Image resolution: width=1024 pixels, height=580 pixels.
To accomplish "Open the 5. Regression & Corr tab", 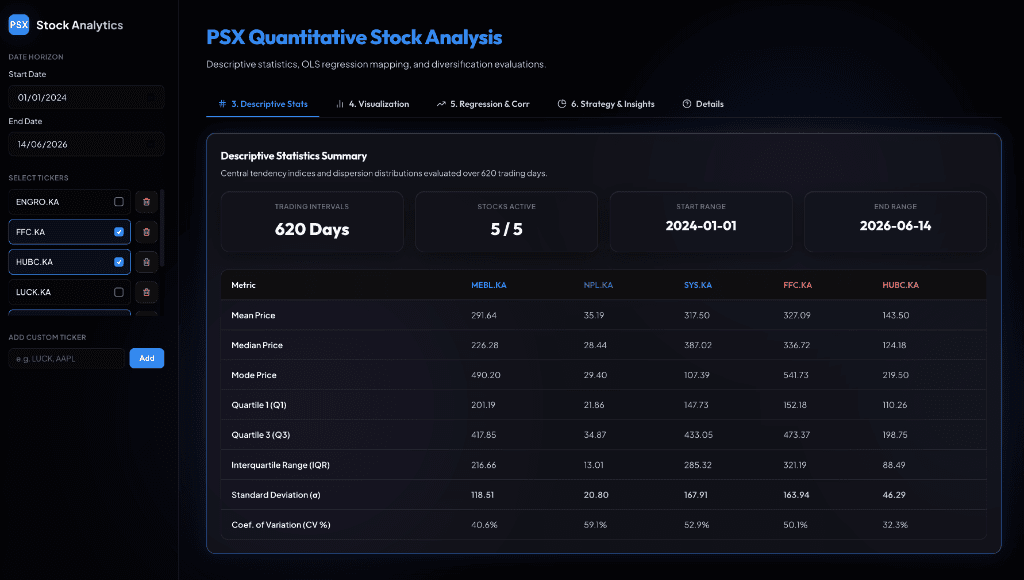I will (483, 104).
